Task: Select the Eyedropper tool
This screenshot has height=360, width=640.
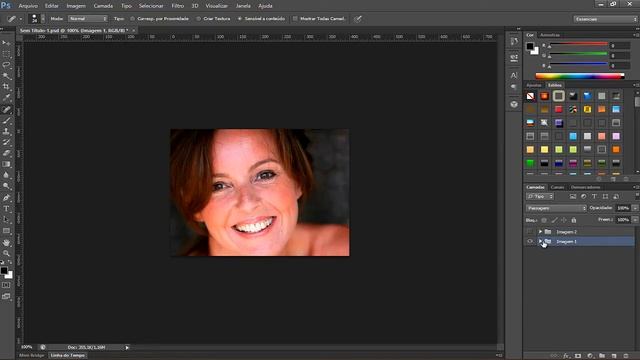Action: tap(6, 98)
